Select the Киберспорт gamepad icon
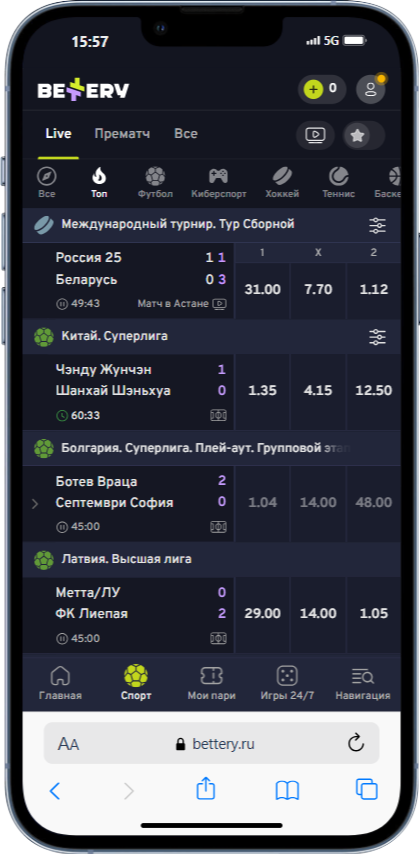This screenshot has width=420, height=854. (218, 176)
